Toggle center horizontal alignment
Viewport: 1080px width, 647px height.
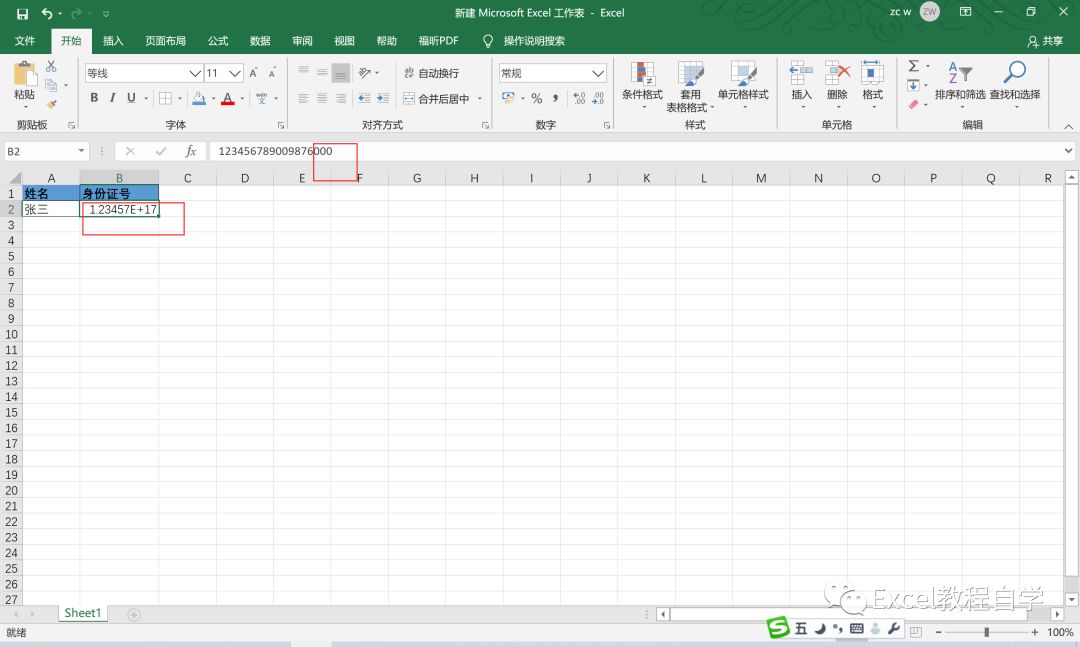click(322, 99)
